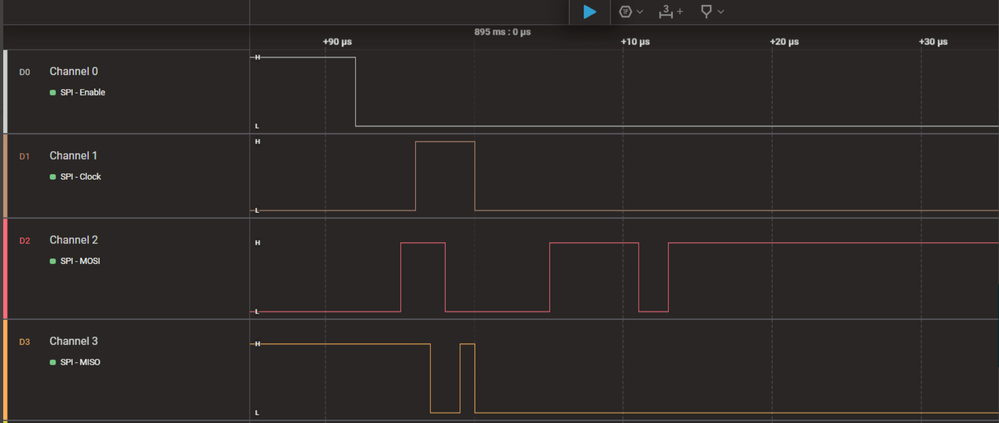Click the +20 µs timeline marker

point(784,41)
